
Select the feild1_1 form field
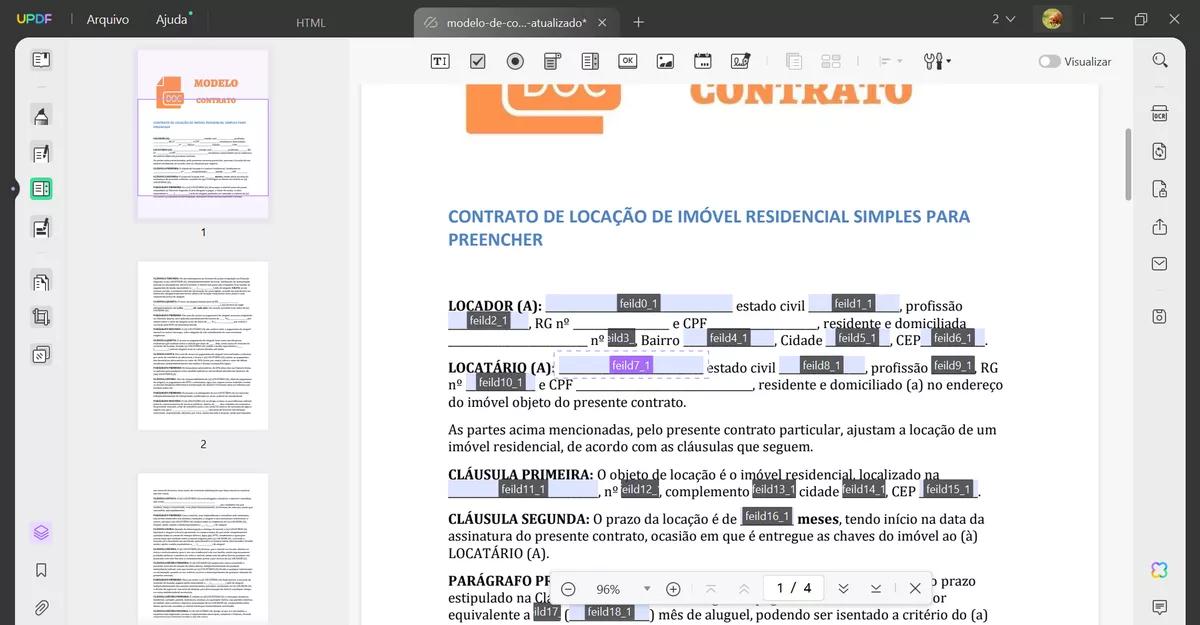tap(854, 304)
